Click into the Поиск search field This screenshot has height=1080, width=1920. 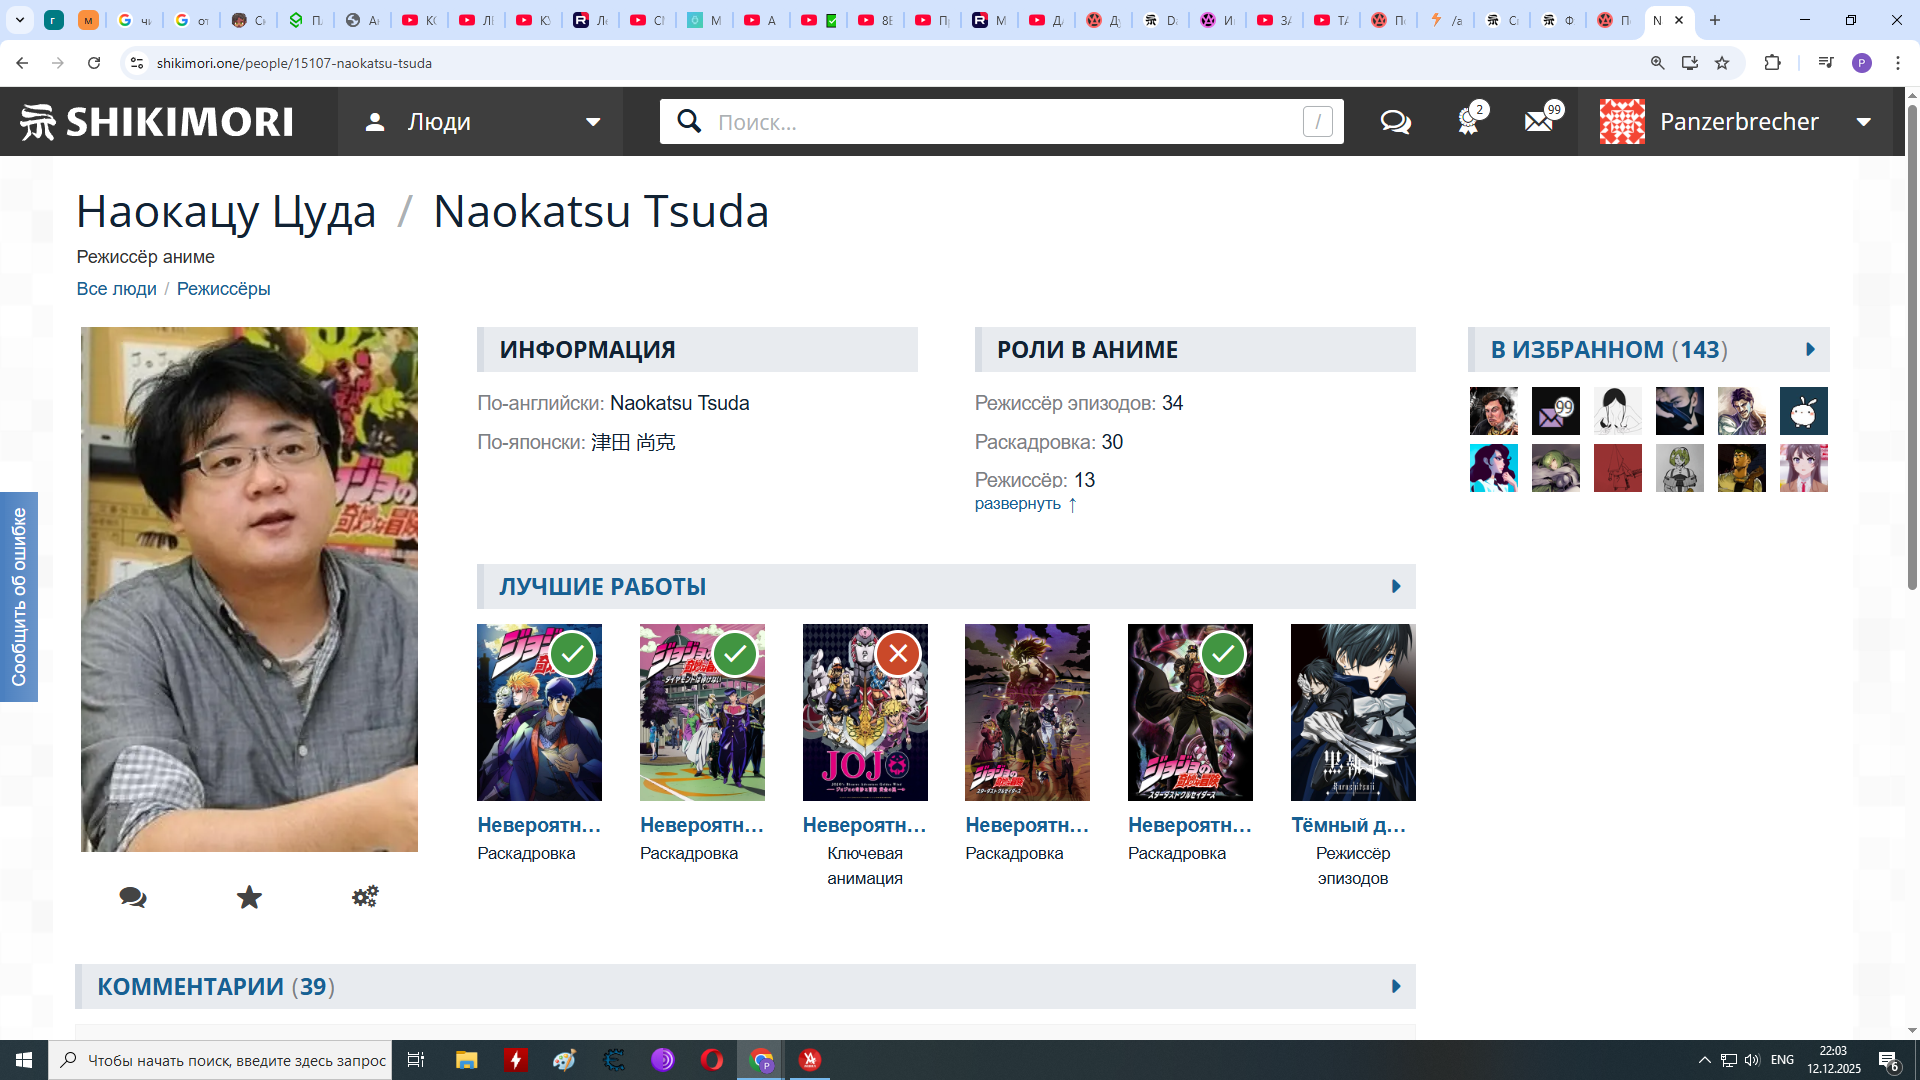pos(1000,122)
